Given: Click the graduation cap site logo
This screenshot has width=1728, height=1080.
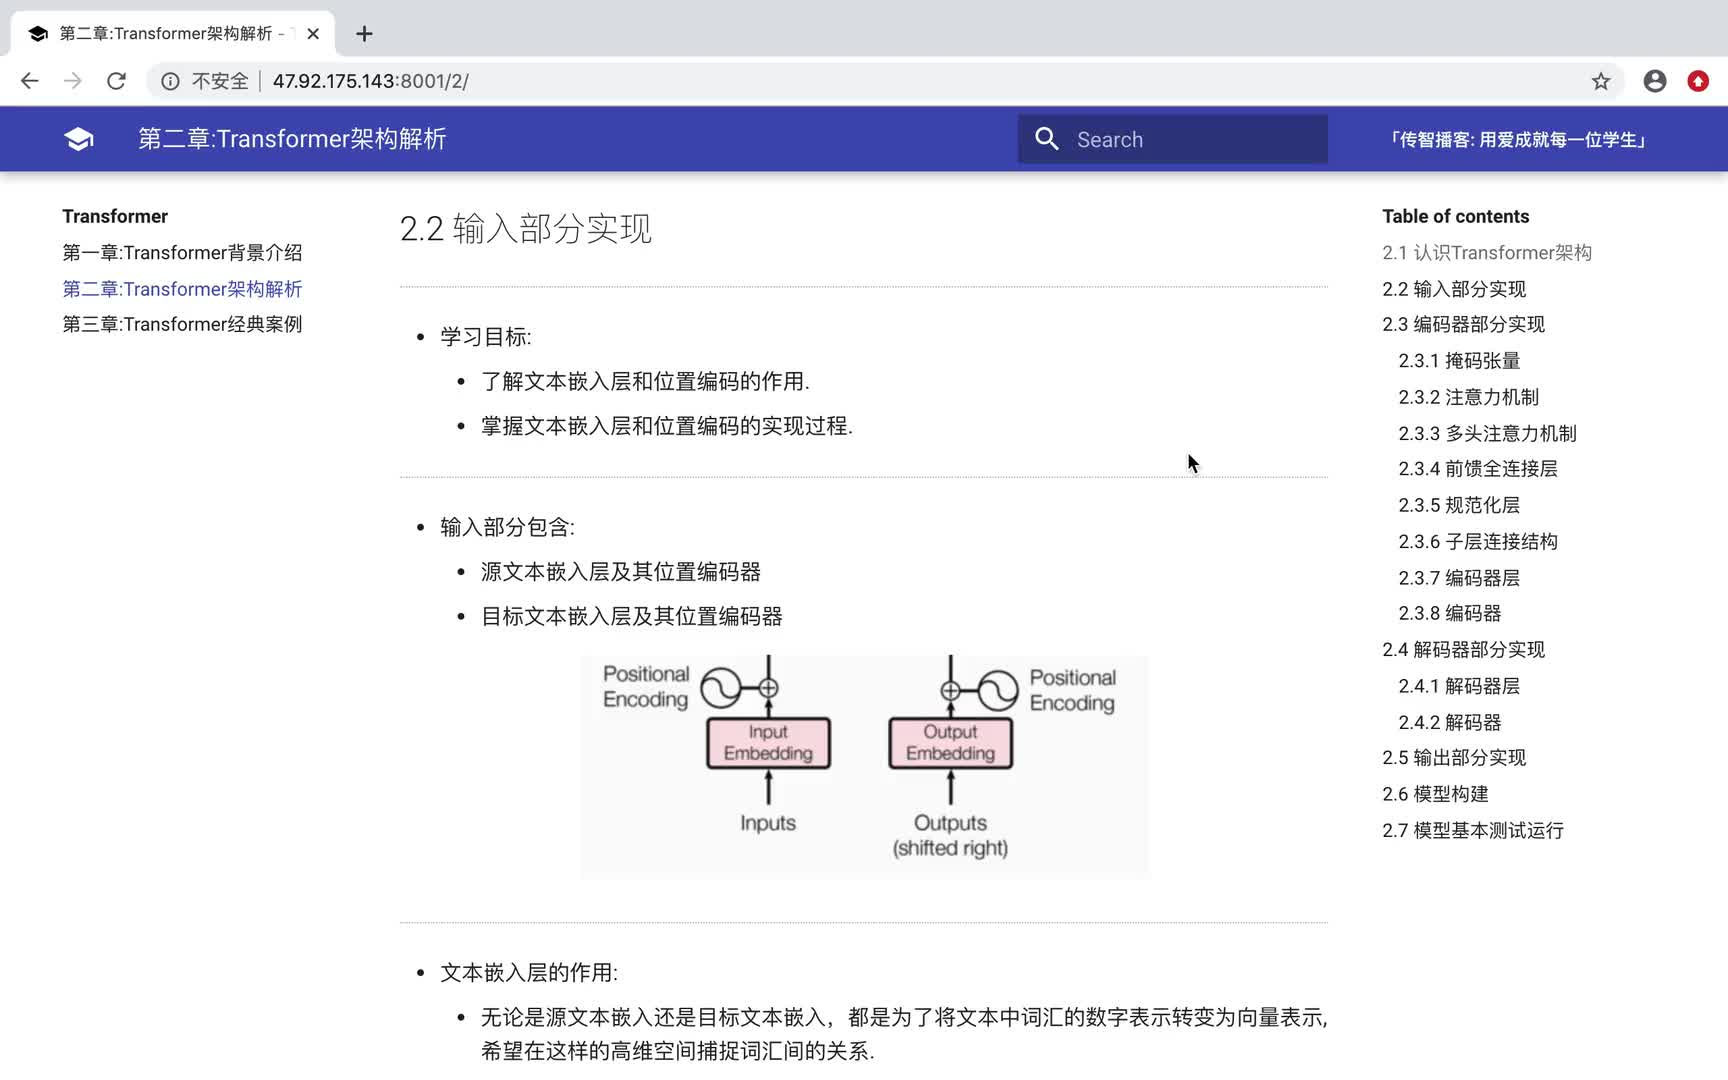Looking at the screenshot, I should 79,139.
